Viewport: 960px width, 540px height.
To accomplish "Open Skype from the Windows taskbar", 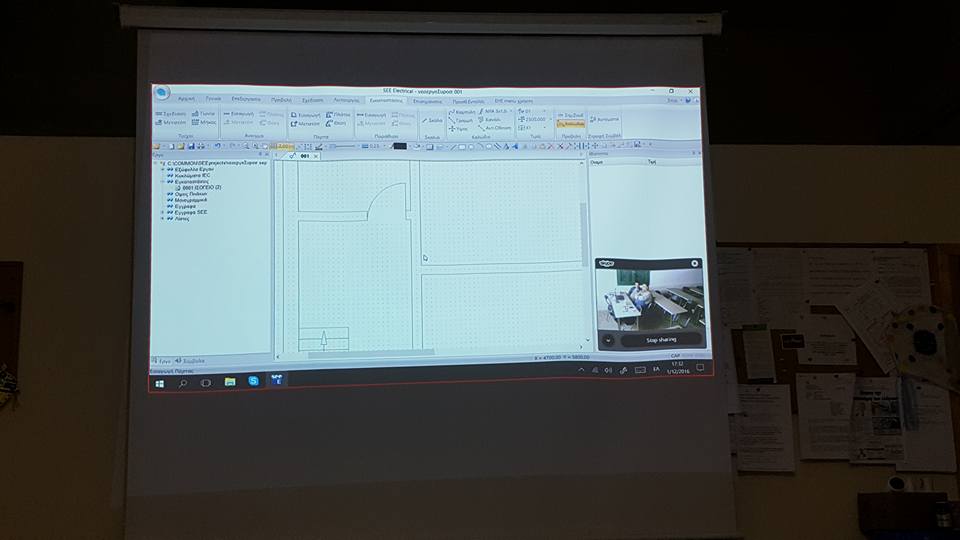I will [x=253, y=381].
